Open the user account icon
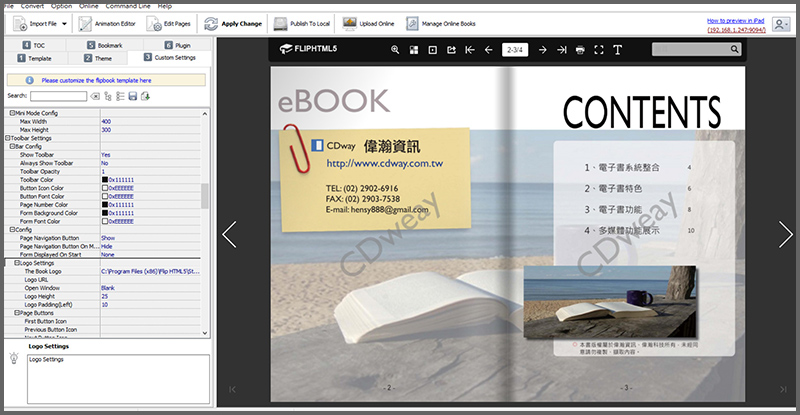The image size is (800, 415). [x=781, y=24]
